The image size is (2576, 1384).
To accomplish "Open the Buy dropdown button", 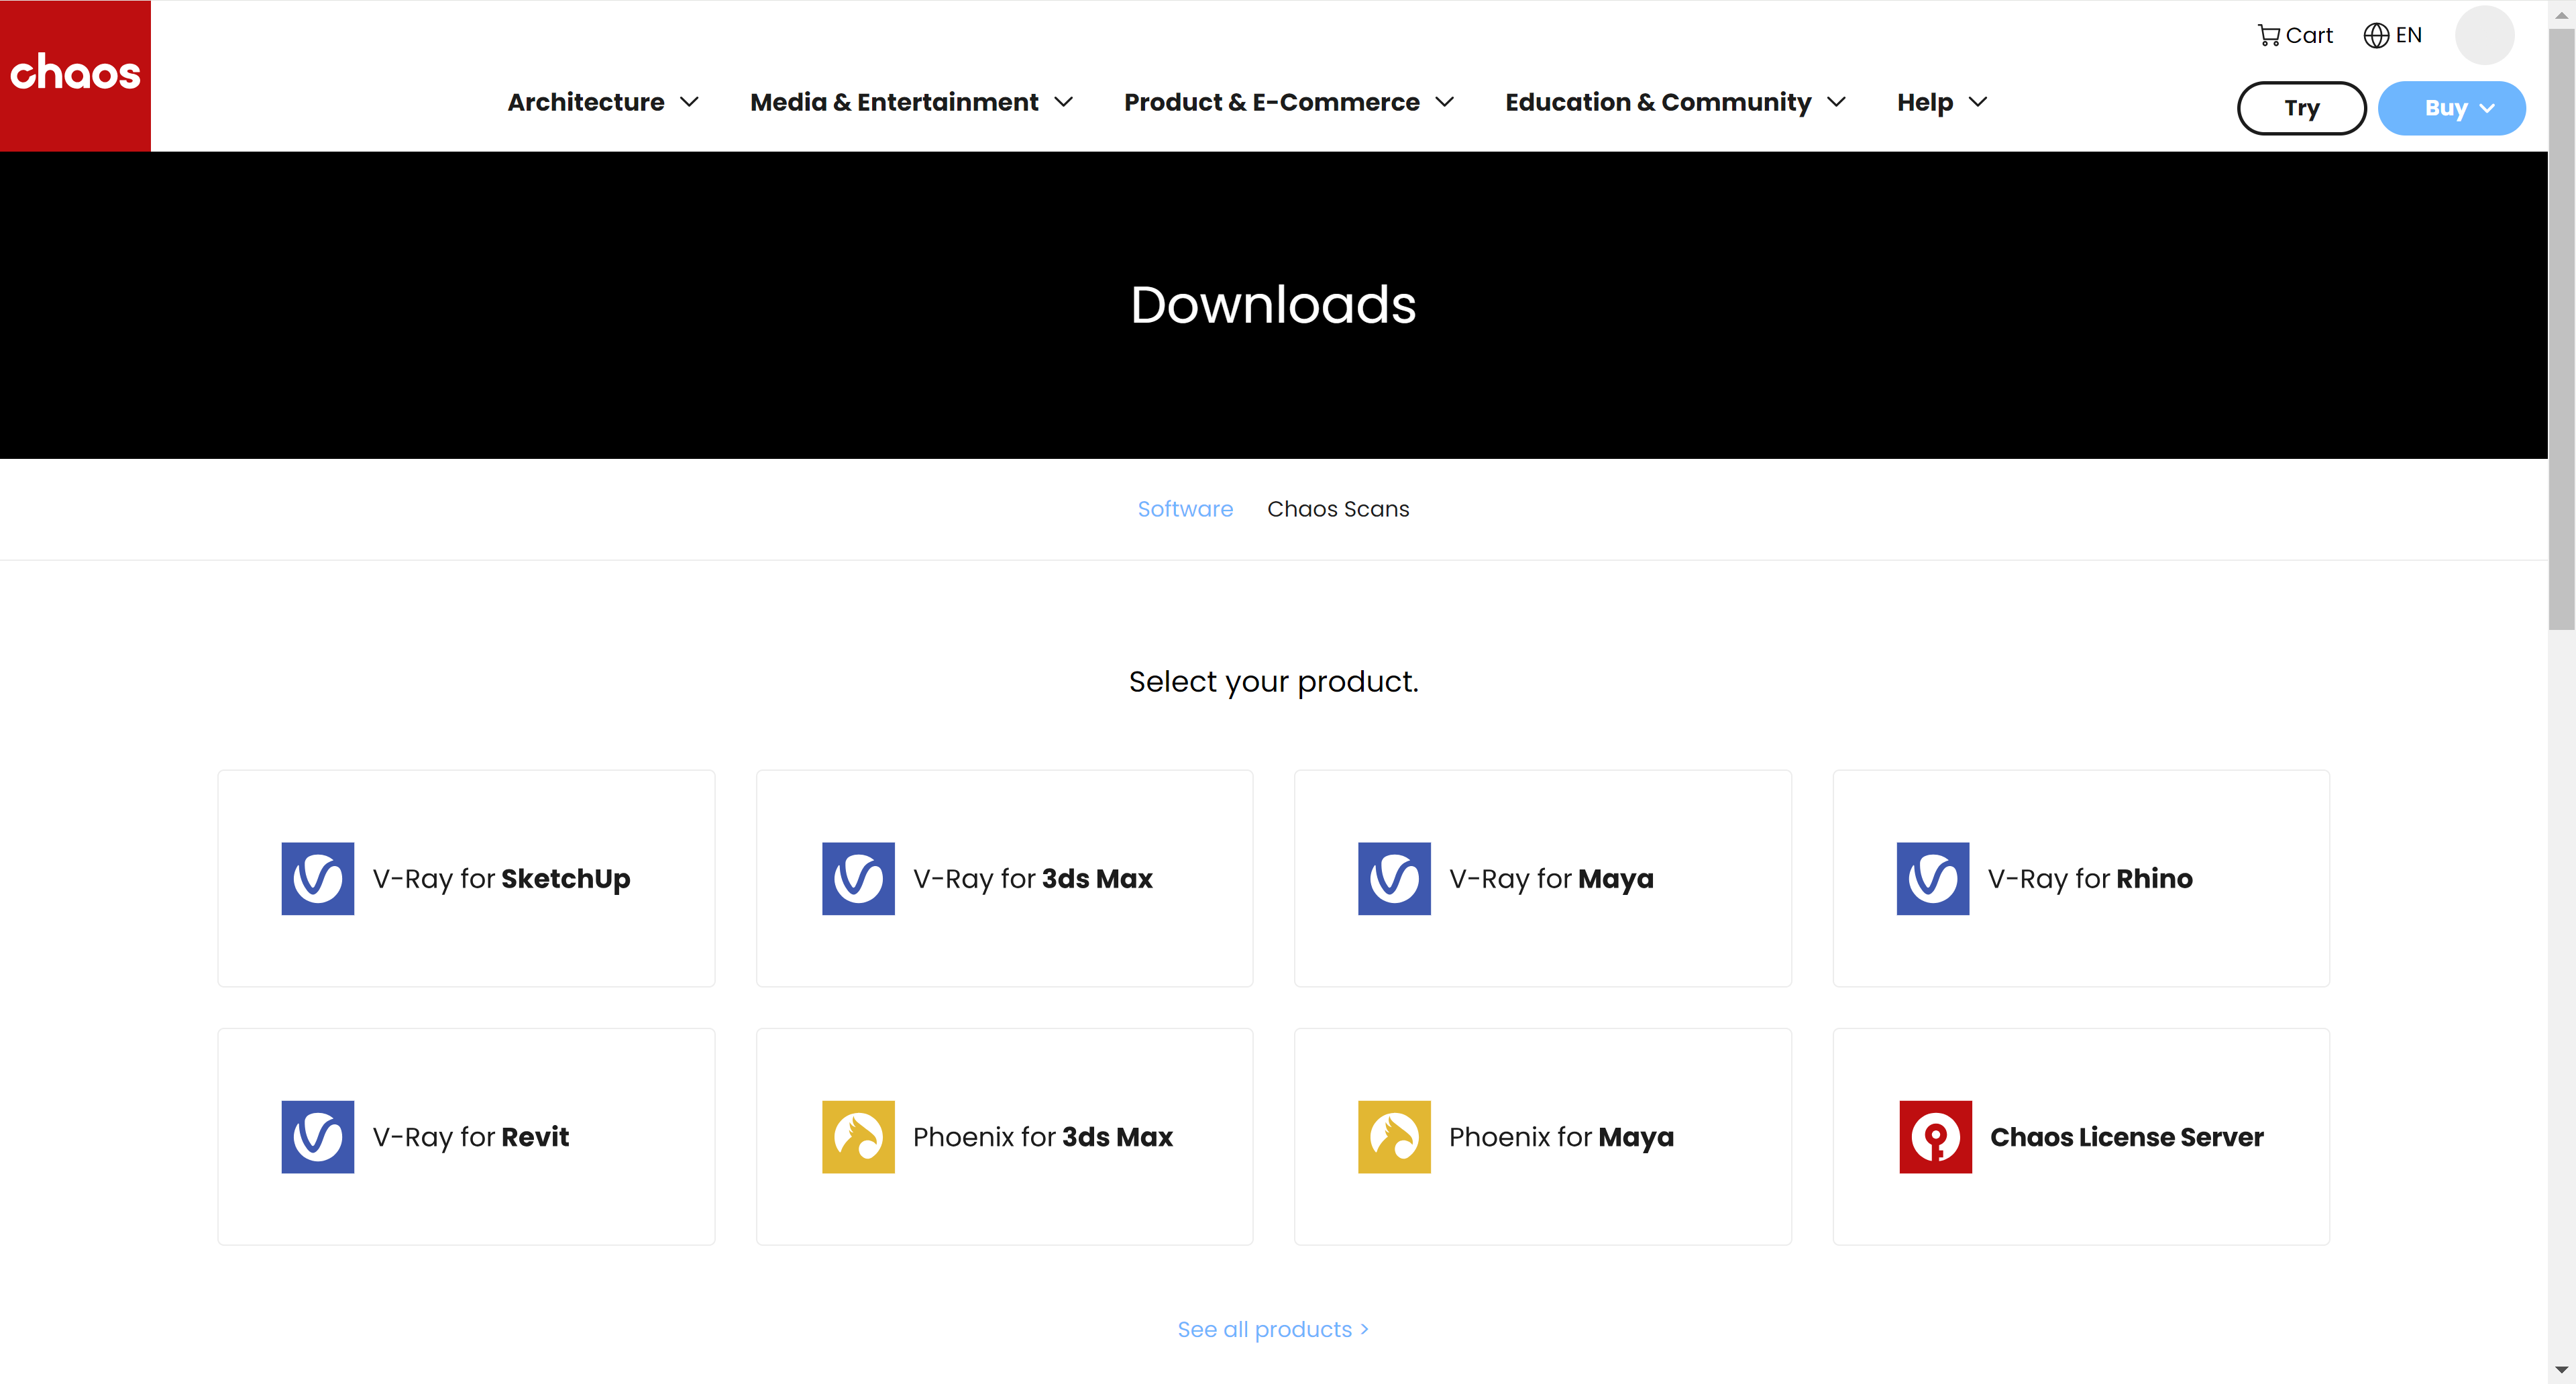I will 2451,108.
